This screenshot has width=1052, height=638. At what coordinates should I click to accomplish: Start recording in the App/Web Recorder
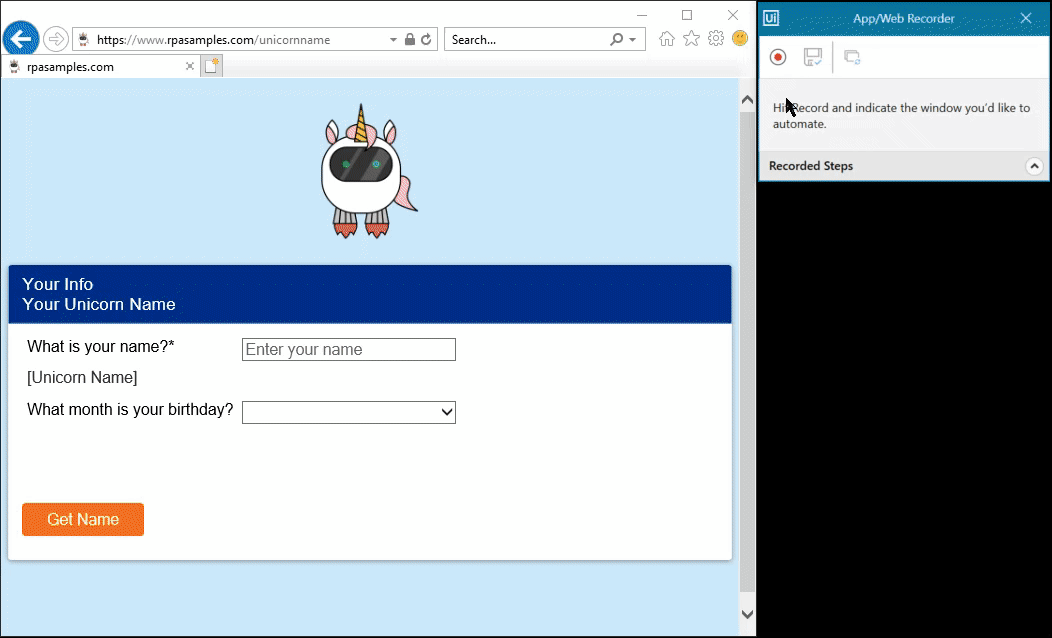click(x=778, y=57)
